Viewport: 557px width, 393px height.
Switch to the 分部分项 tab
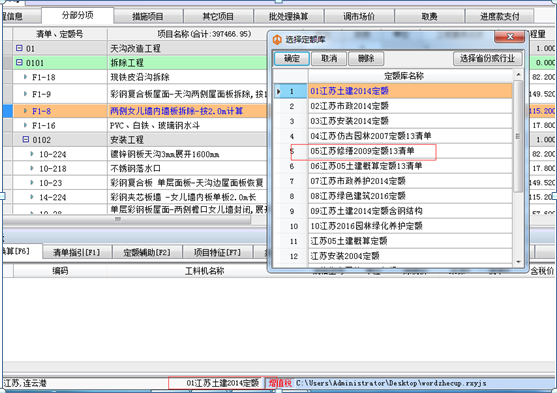[77, 16]
